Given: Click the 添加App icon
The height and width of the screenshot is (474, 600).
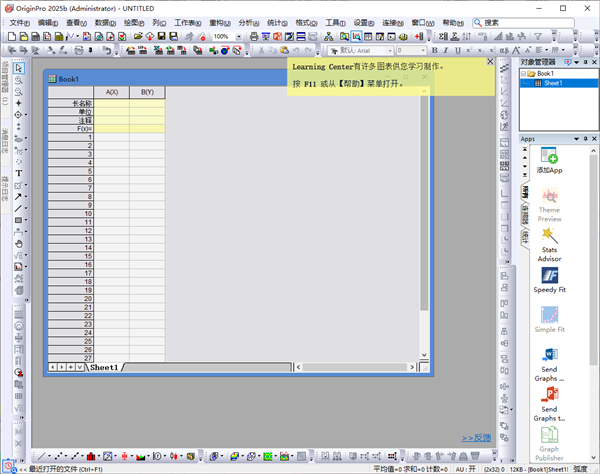Looking at the screenshot, I should (x=549, y=158).
